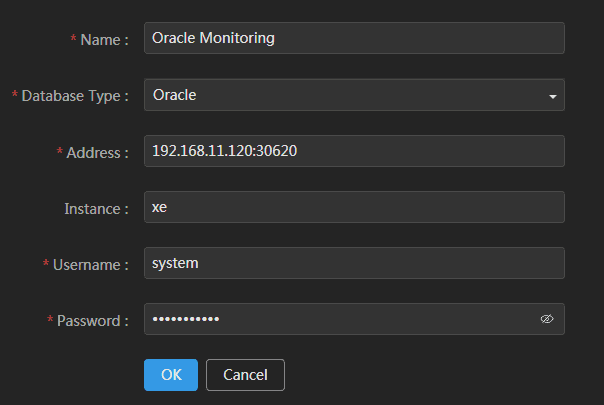This screenshot has height=405, width=604.
Task: Click the Database Type dropdown arrow
Action: click(552, 96)
